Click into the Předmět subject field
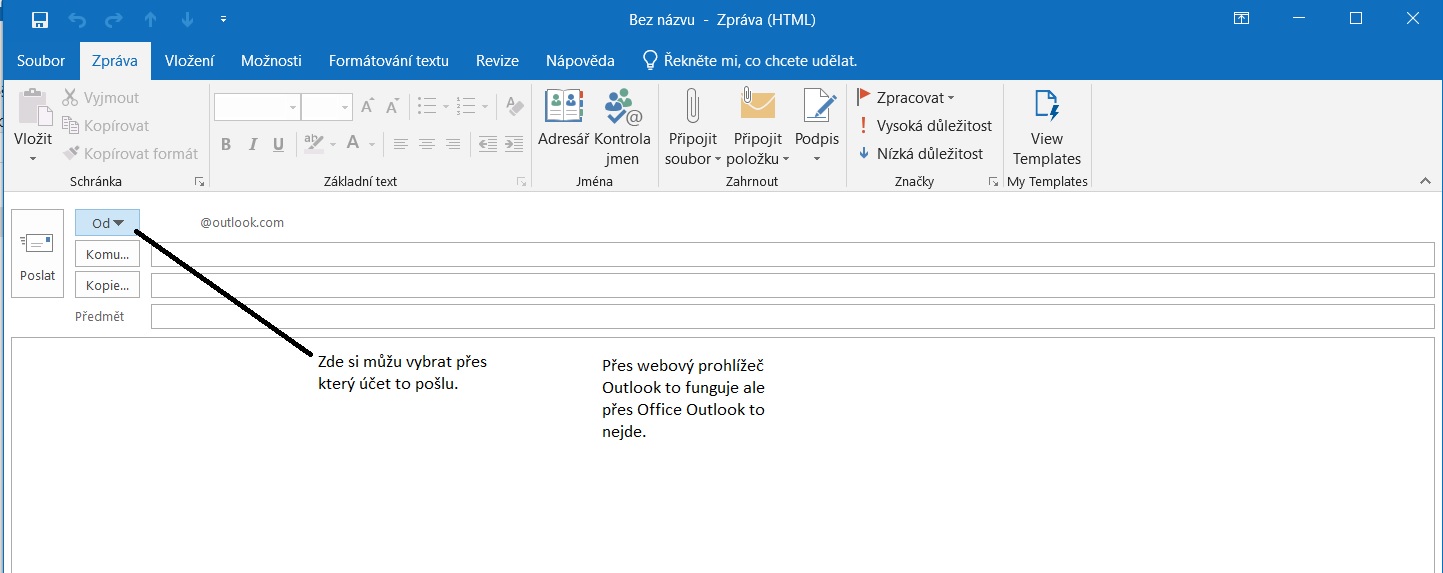 tap(792, 317)
